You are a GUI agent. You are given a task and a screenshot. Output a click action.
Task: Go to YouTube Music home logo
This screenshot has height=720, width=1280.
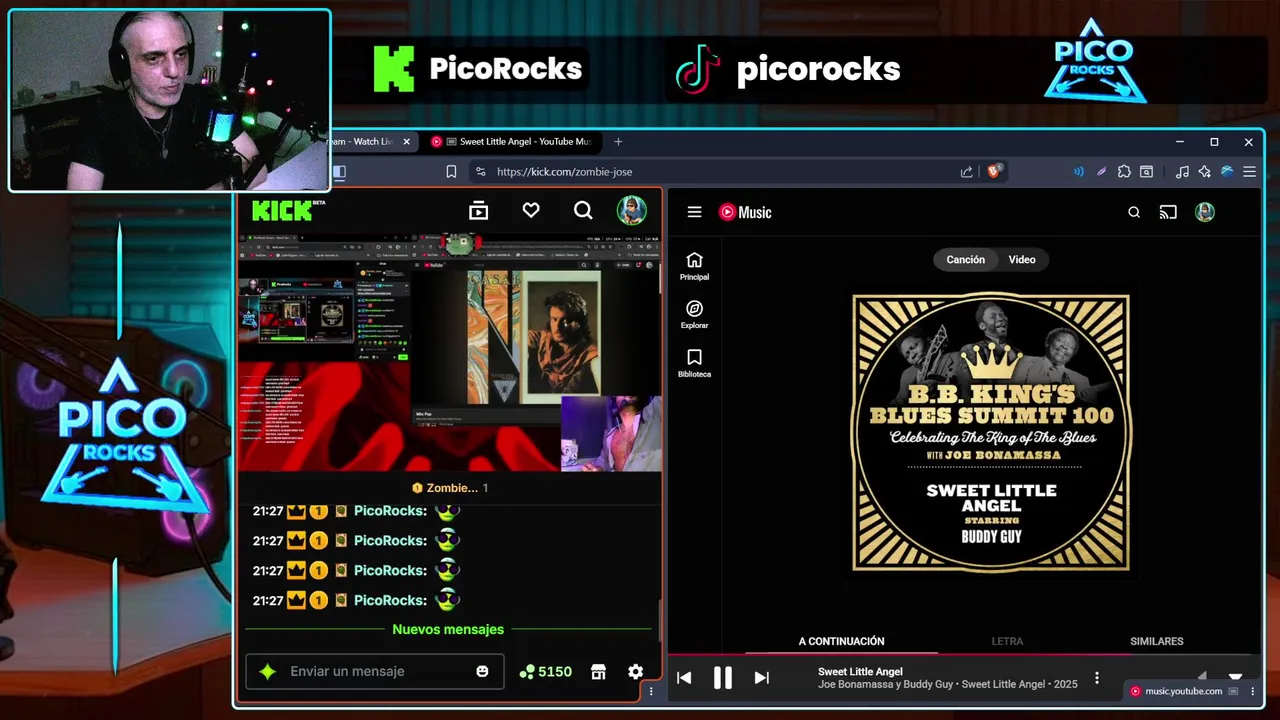coord(745,212)
